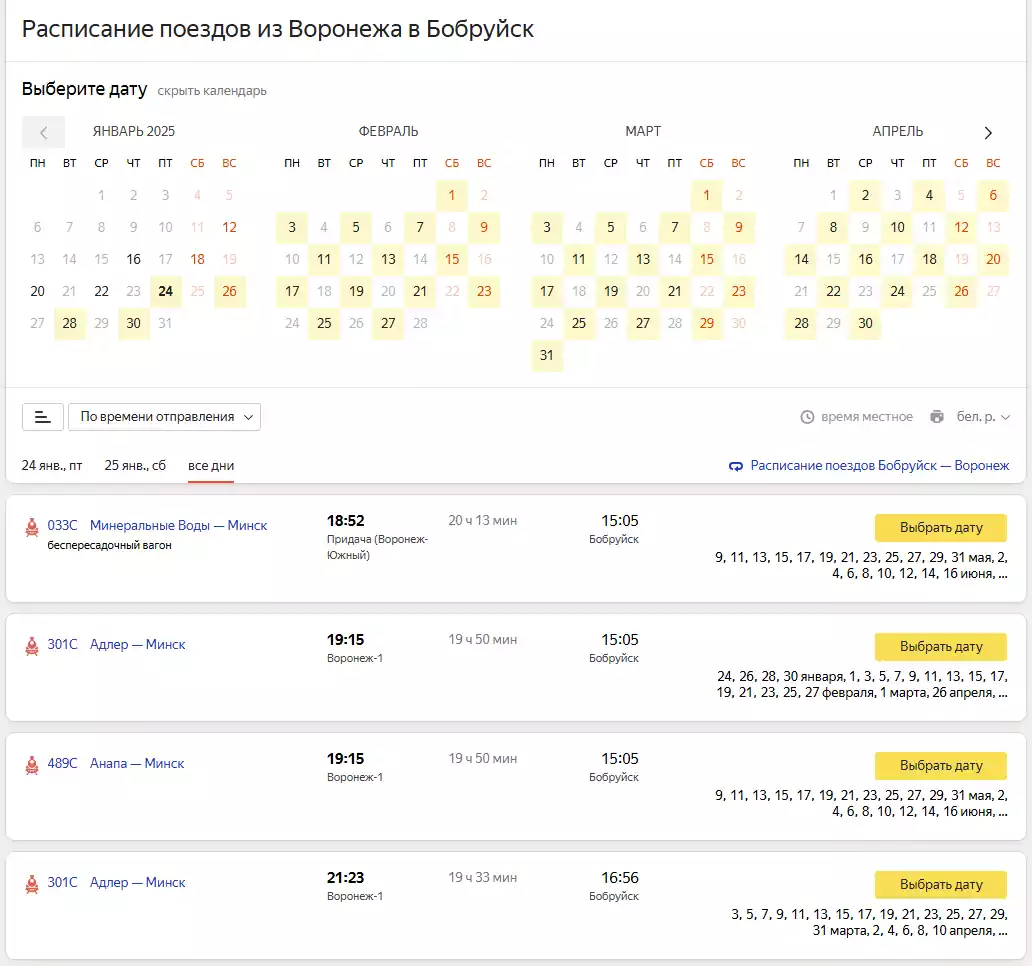Click the printer icon
The image size is (1032, 966).
pos(936,417)
